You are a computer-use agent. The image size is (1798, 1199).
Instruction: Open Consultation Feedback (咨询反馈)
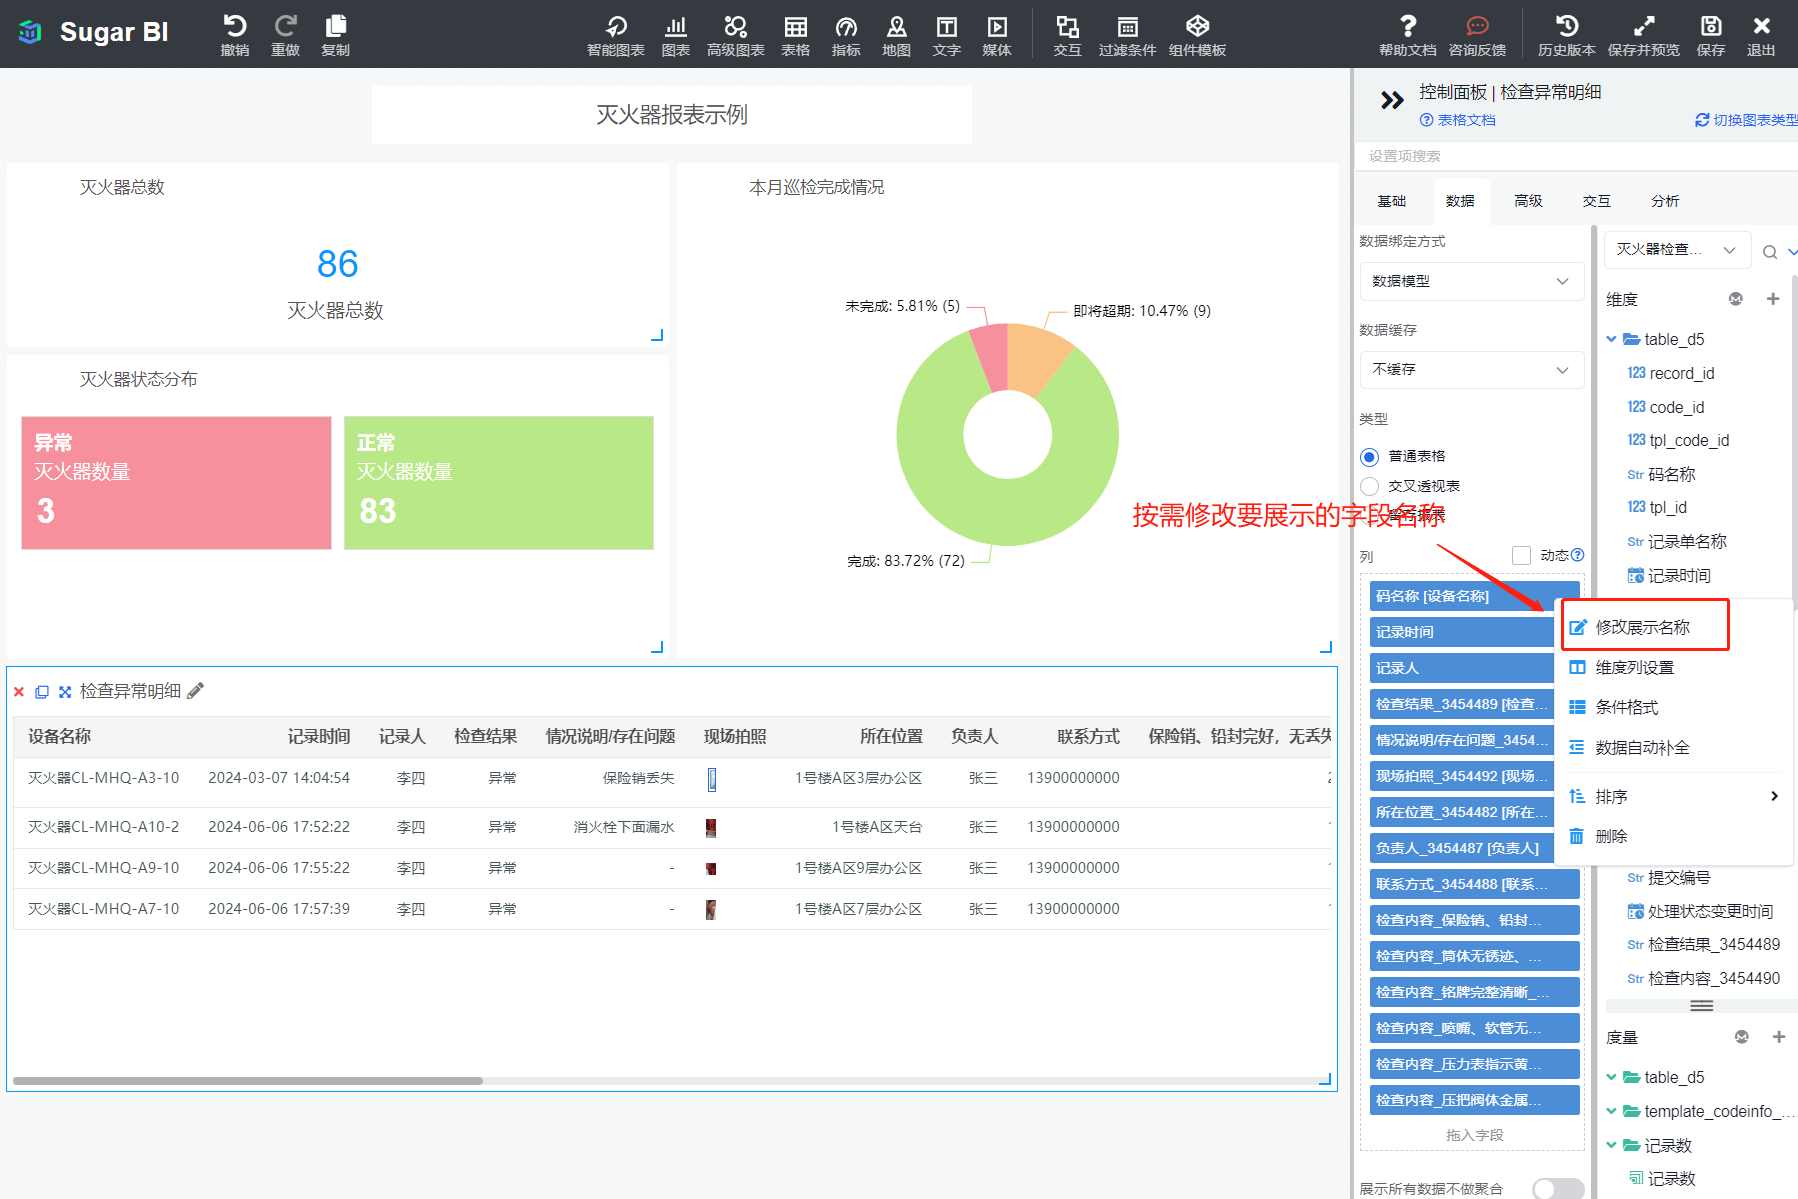1478,34
